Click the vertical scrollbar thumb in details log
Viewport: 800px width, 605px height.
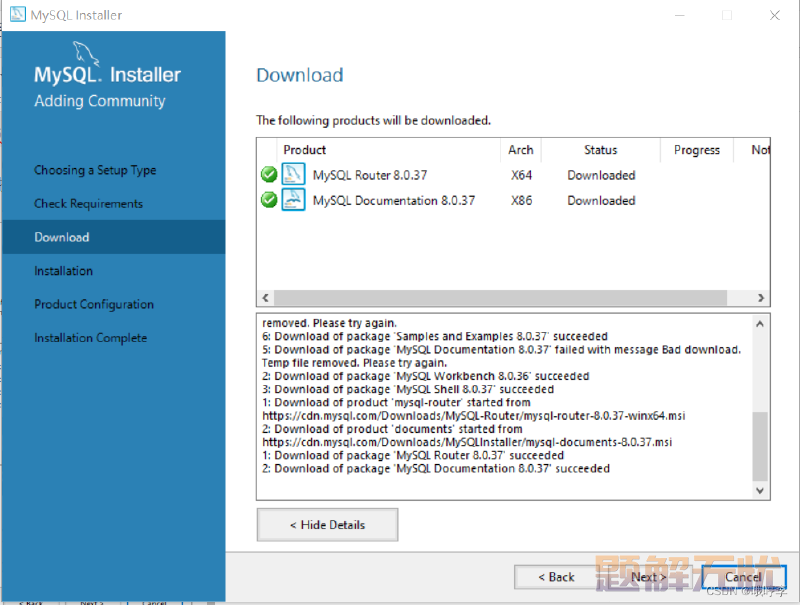point(760,446)
